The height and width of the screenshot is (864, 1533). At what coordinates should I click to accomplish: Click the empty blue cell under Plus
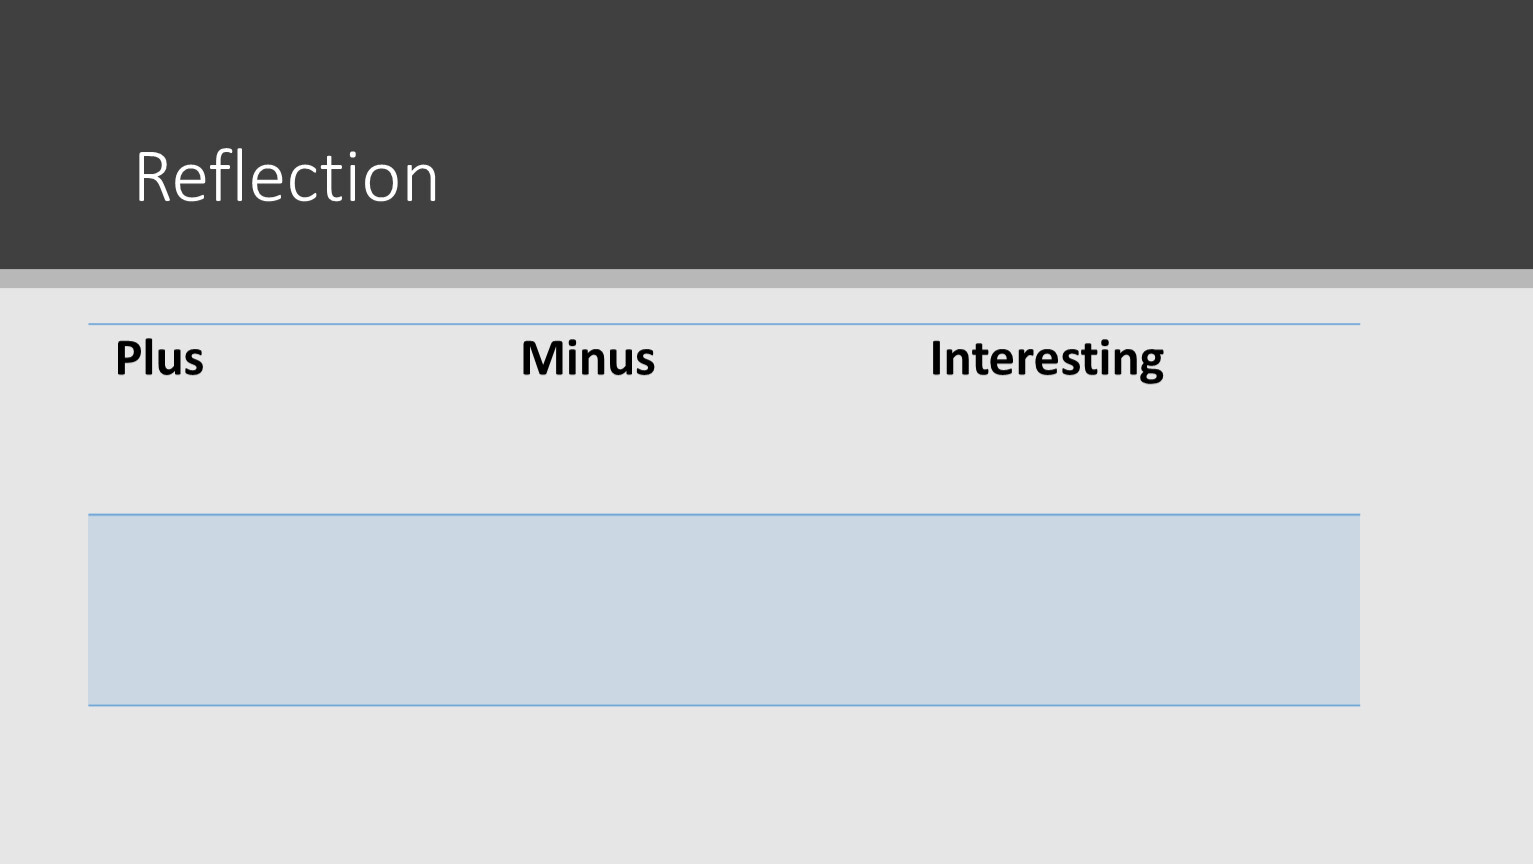pyautogui.click(x=290, y=610)
